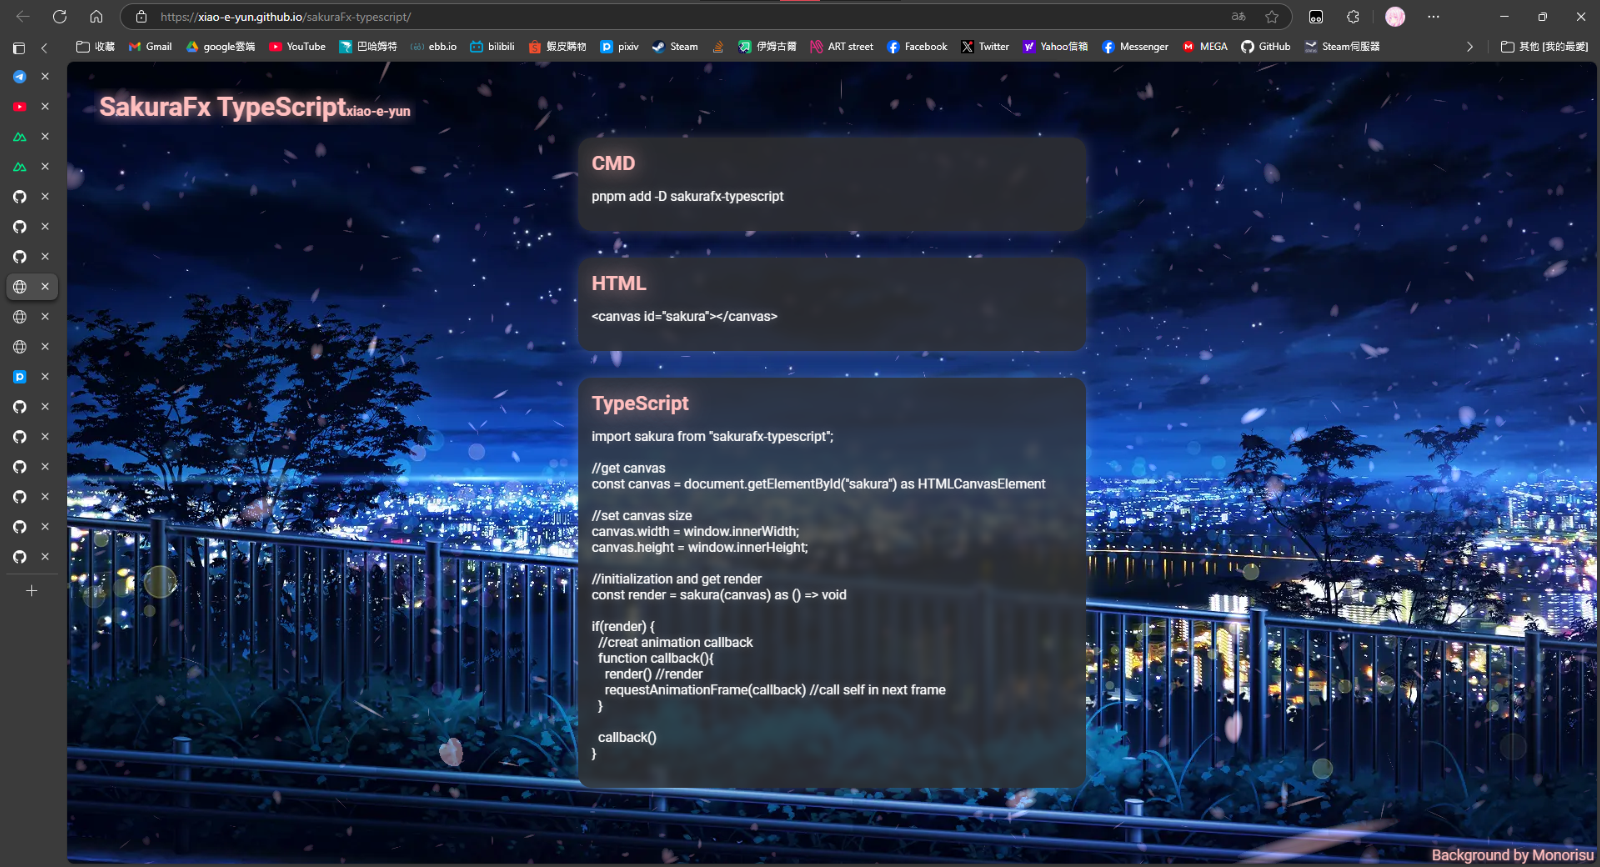The width and height of the screenshot is (1600, 867).
Task: Open the 收藏 bookmarks folder
Action: click(96, 47)
